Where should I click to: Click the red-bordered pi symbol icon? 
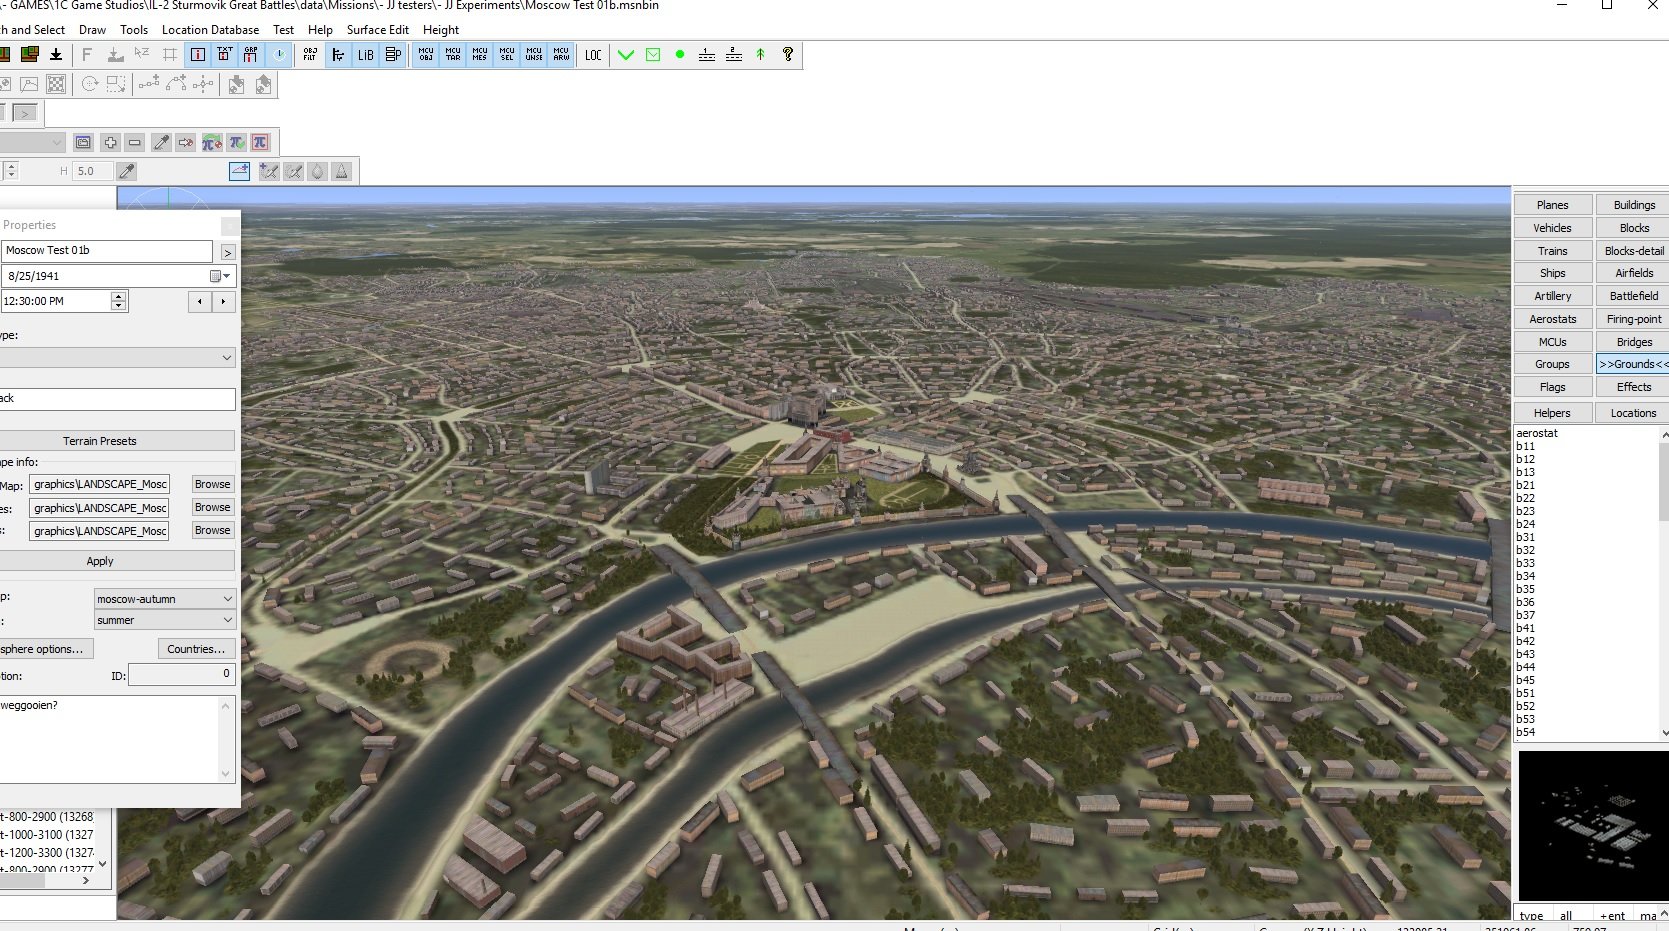[260, 143]
